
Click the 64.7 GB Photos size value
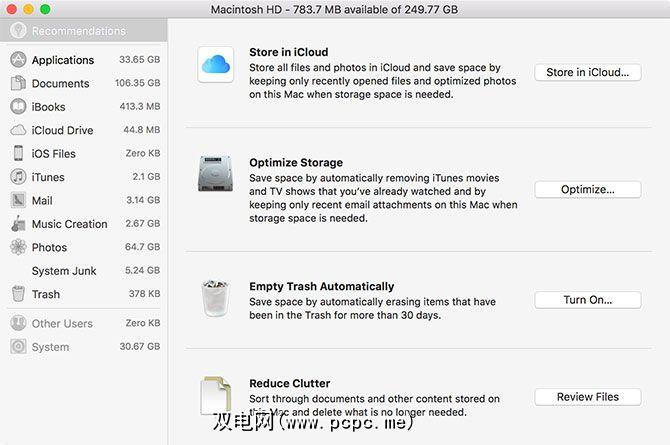[142, 247]
